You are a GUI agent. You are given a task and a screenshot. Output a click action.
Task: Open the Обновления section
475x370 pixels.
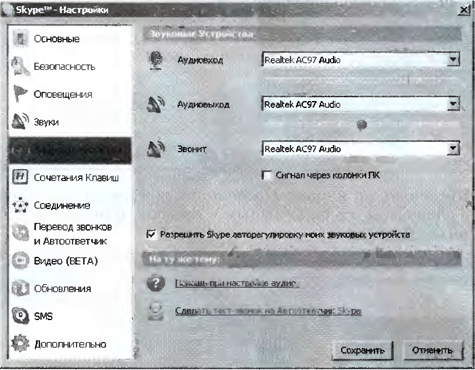[70, 288]
